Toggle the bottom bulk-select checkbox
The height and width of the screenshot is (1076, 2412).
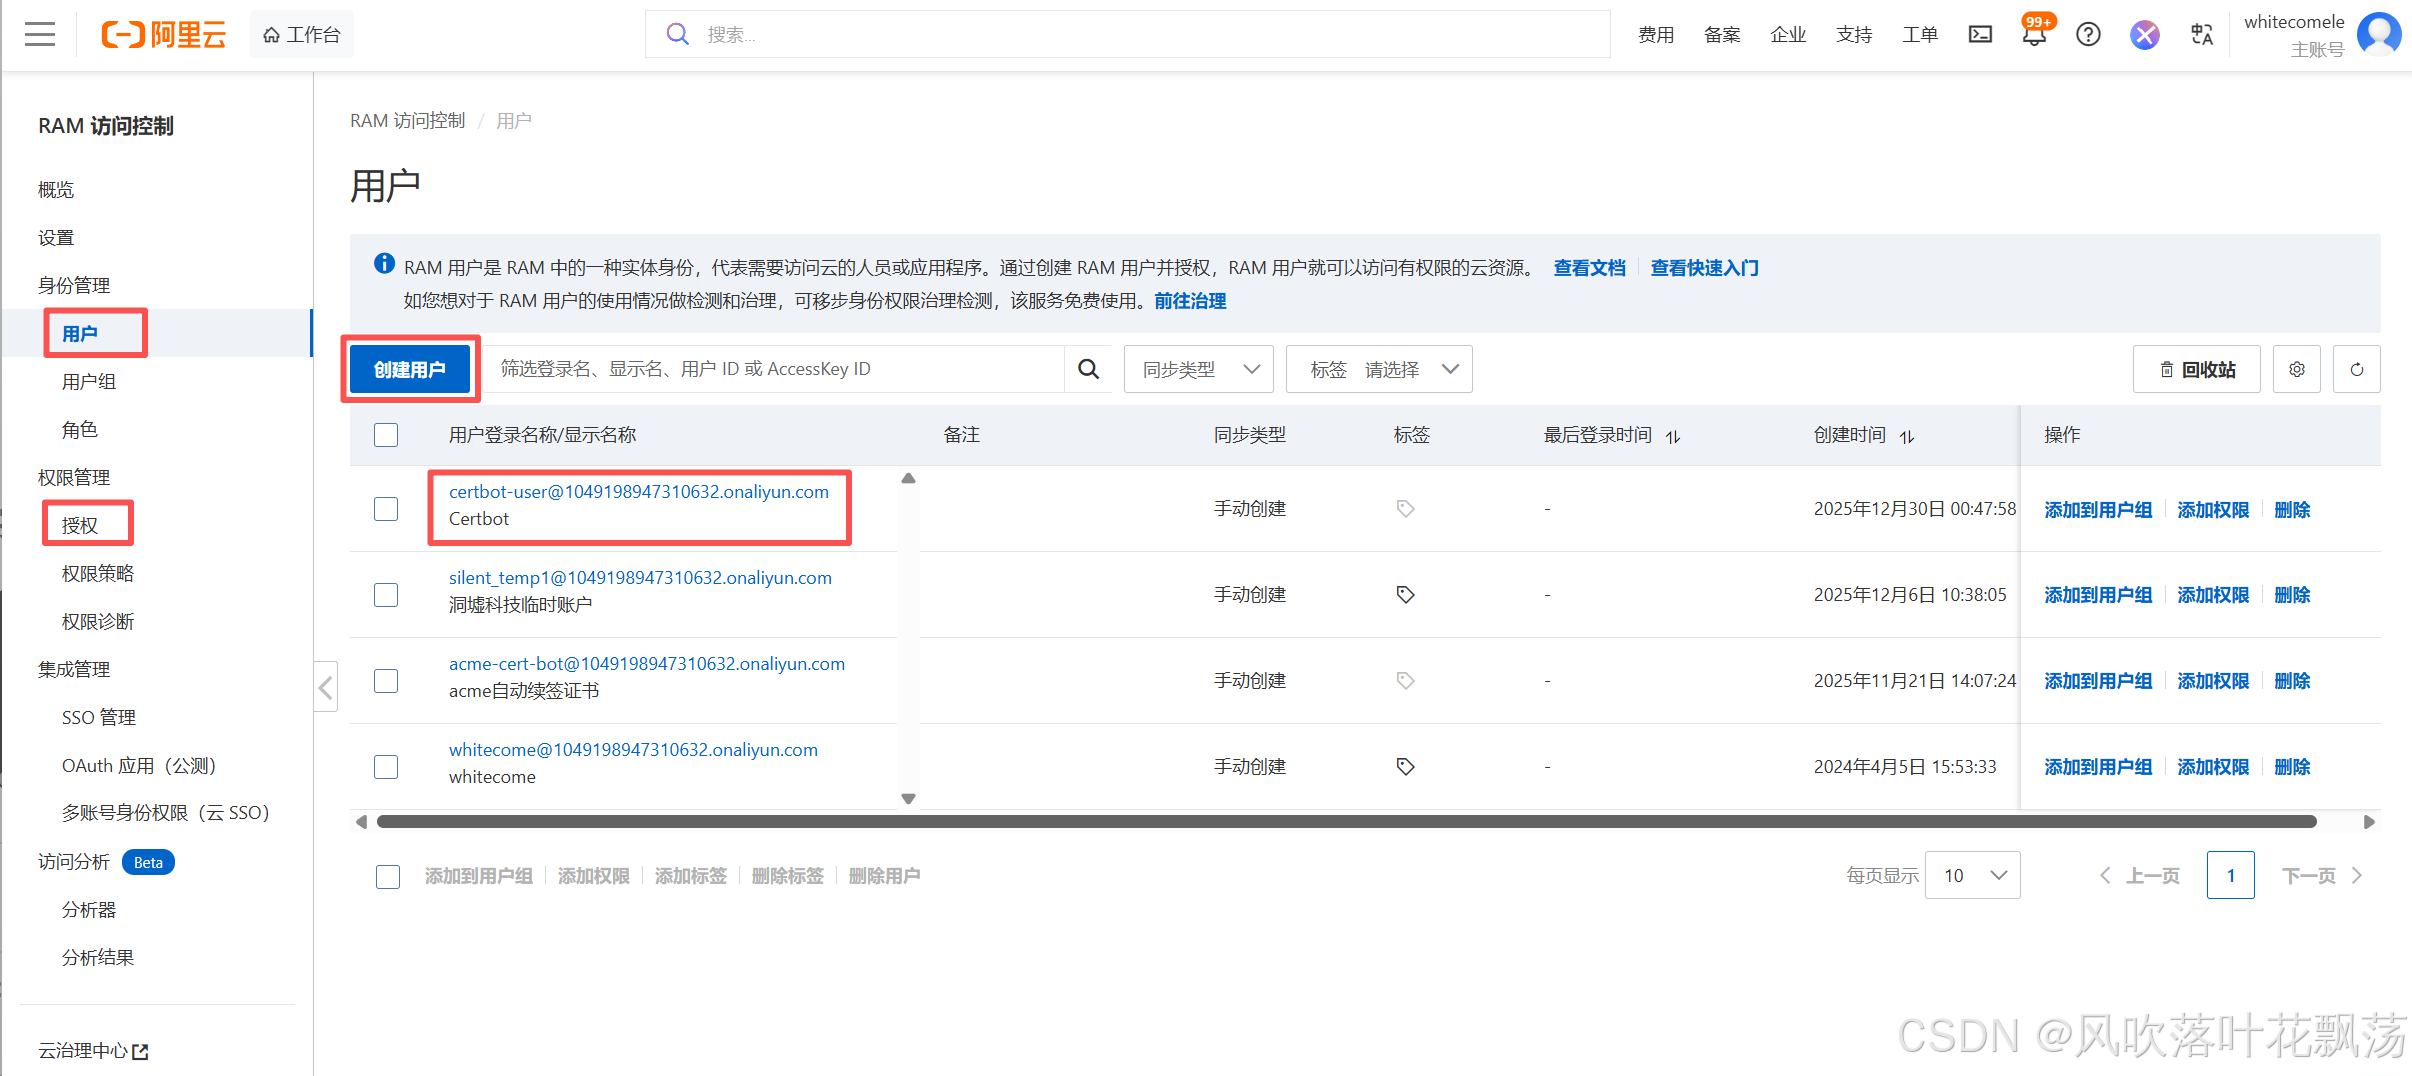click(x=388, y=877)
